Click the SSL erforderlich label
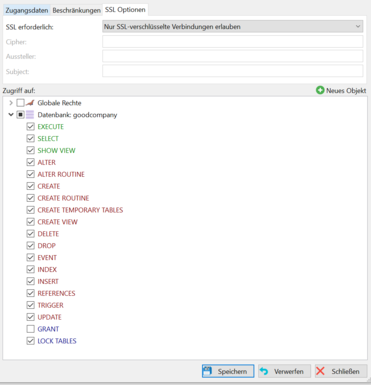 coord(29,27)
